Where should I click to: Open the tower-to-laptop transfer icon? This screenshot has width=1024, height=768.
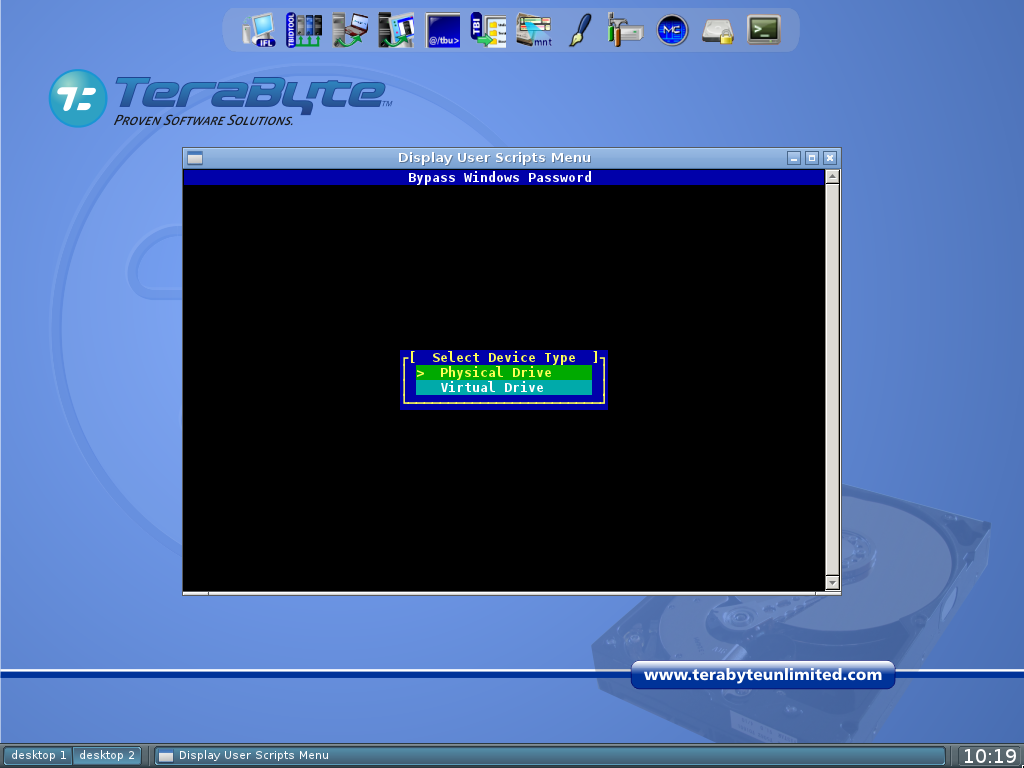(x=350, y=30)
